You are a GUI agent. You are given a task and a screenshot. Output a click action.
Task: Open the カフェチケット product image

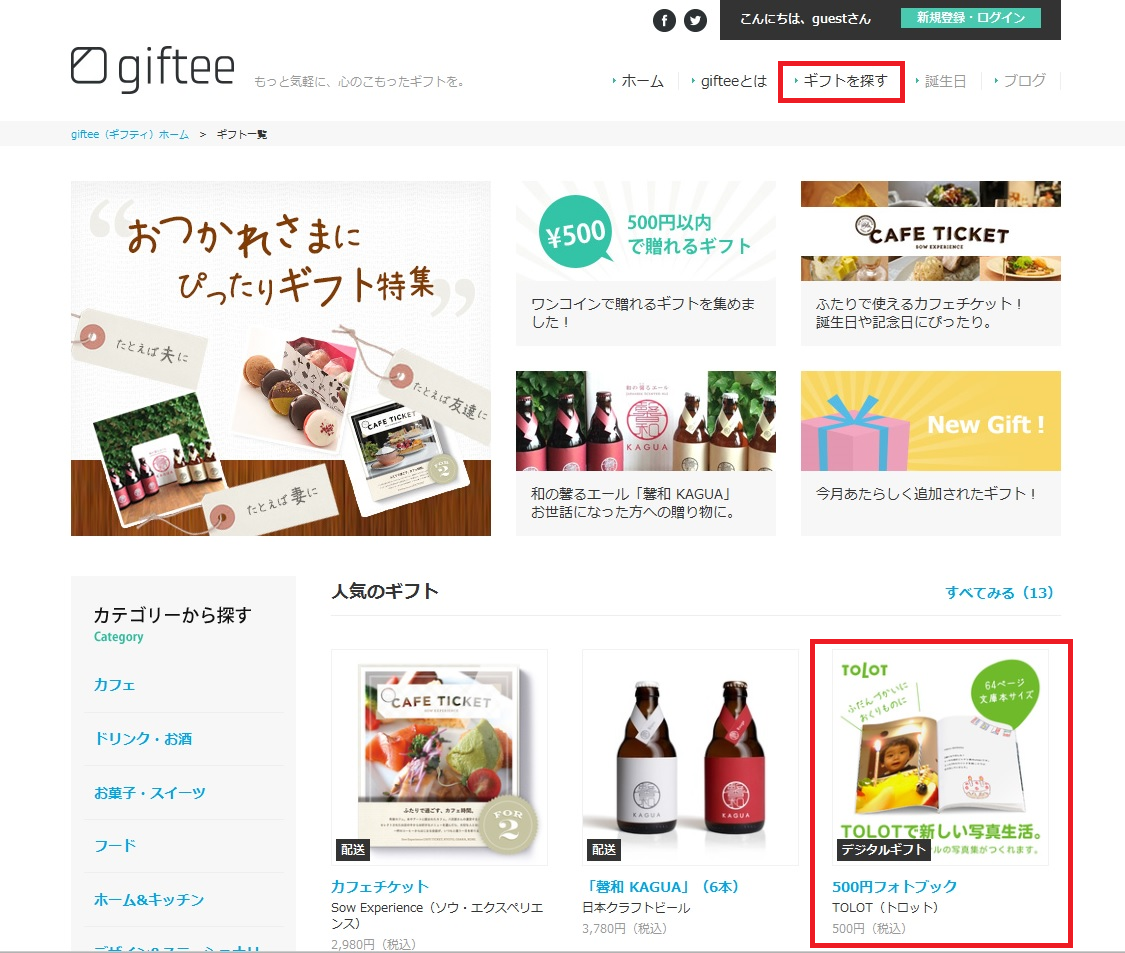pos(439,757)
